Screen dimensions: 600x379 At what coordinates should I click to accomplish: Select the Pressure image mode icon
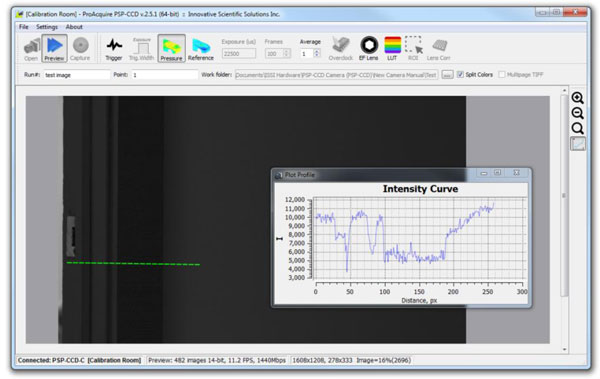point(171,49)
